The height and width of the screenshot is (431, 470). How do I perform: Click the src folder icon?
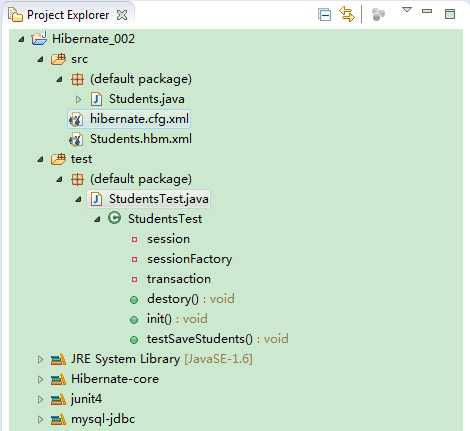tap(58, 59)
